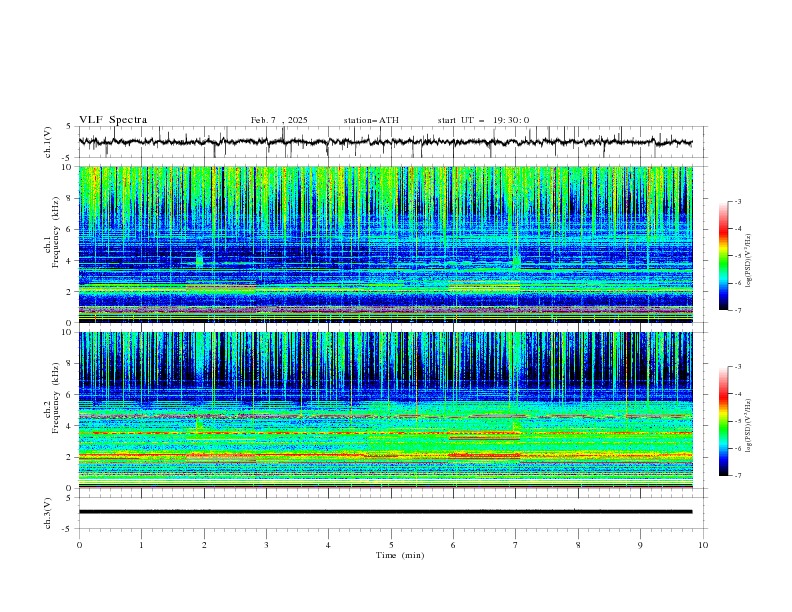The image size is (792, 612).
Task: Click the "start UT = 19:30:0" text
Action: pyautogui.click(x=483, y=120)
